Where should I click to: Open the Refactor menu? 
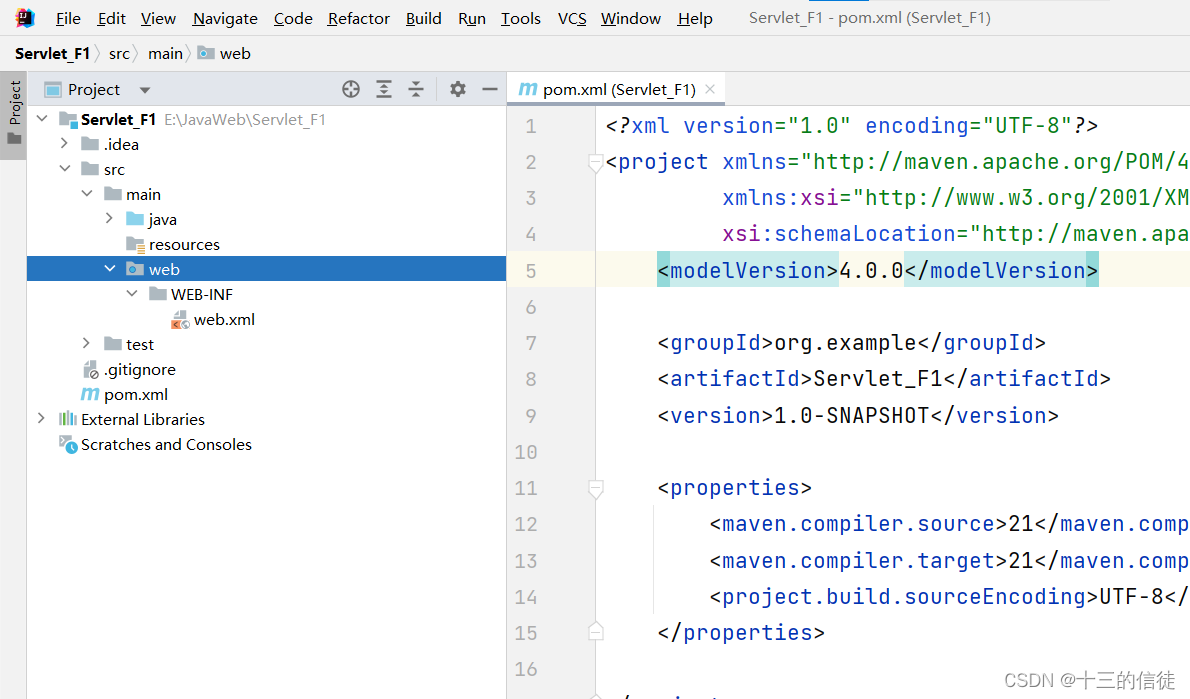pos(358,18)
